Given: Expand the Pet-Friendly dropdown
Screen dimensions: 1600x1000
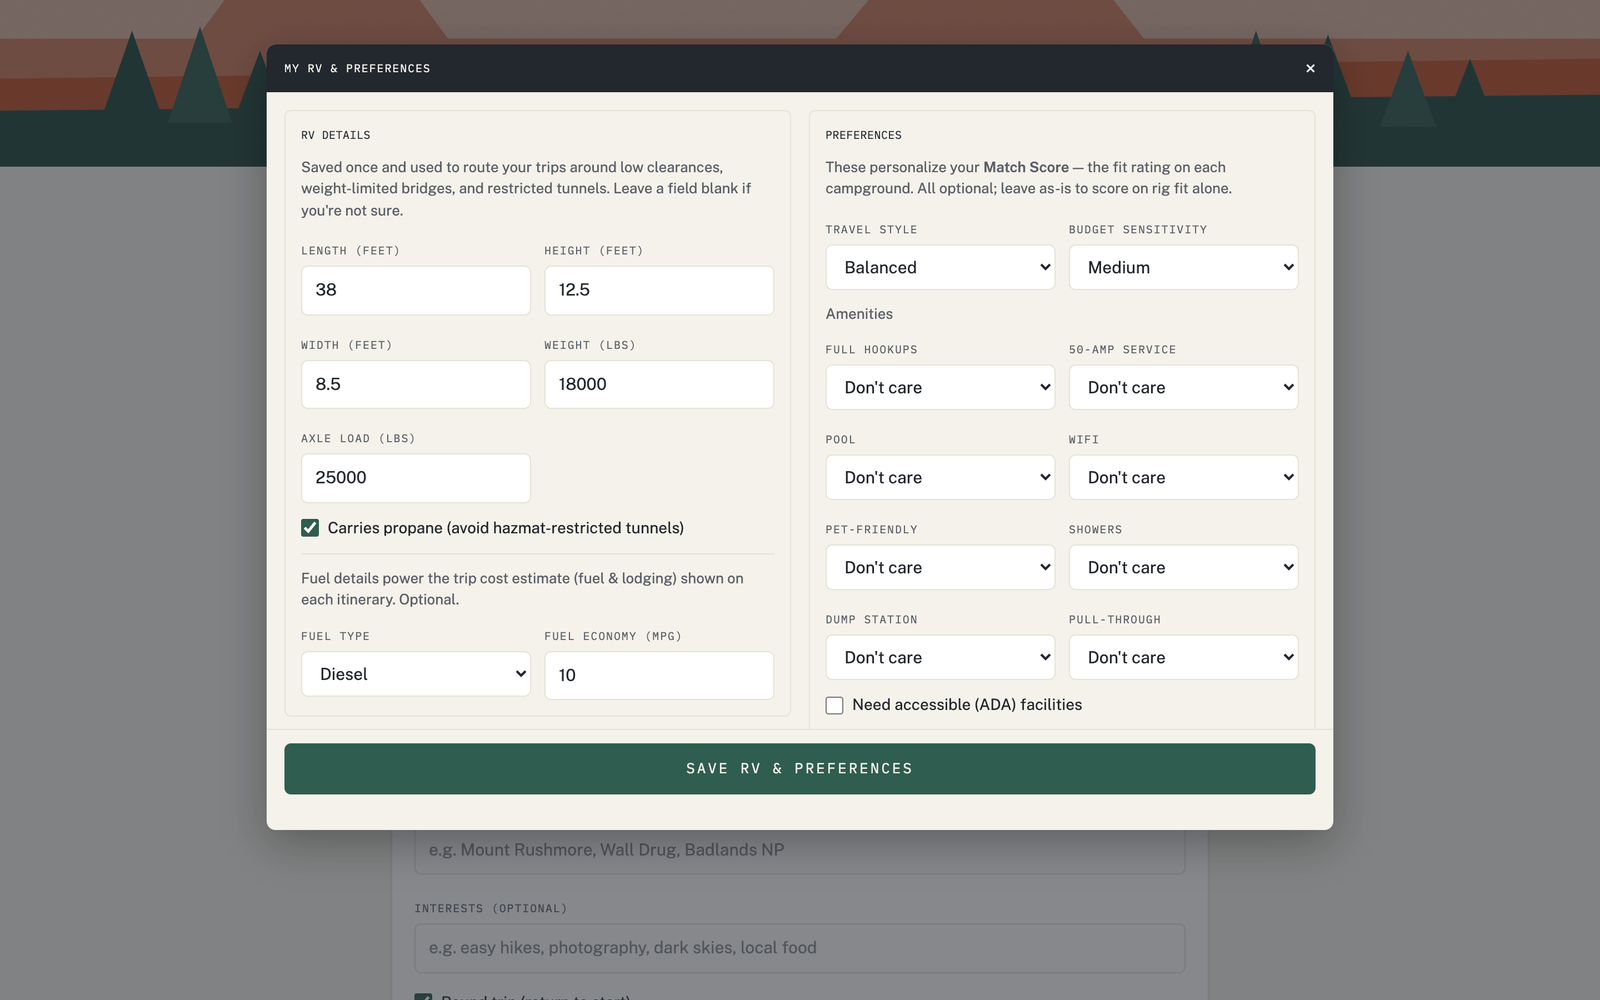Looking at the screenshot, I should pos(940,567).
